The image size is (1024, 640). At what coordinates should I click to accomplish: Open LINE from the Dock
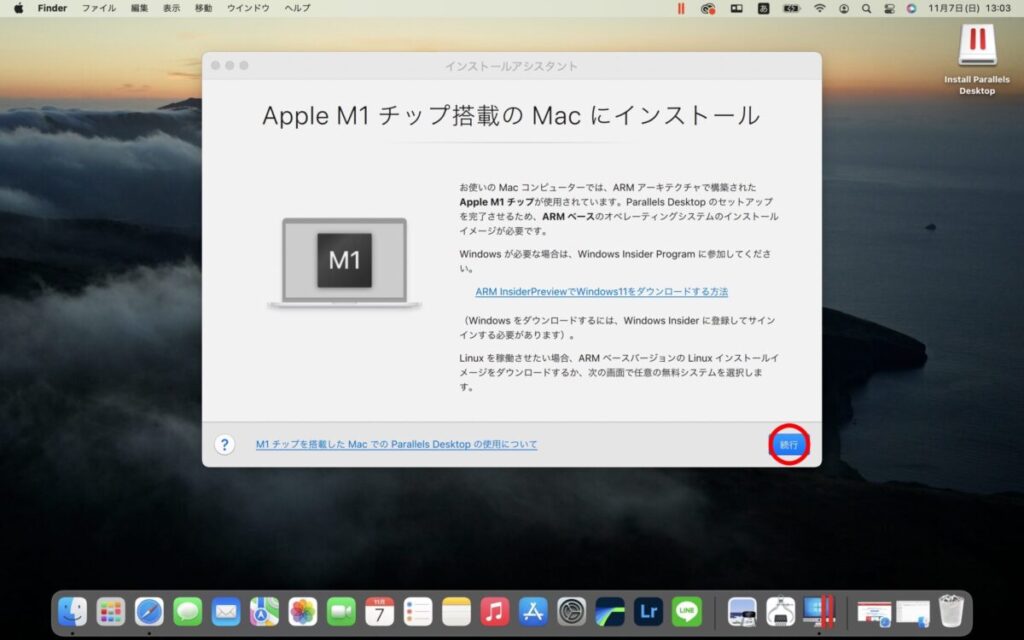pos(687,612)
